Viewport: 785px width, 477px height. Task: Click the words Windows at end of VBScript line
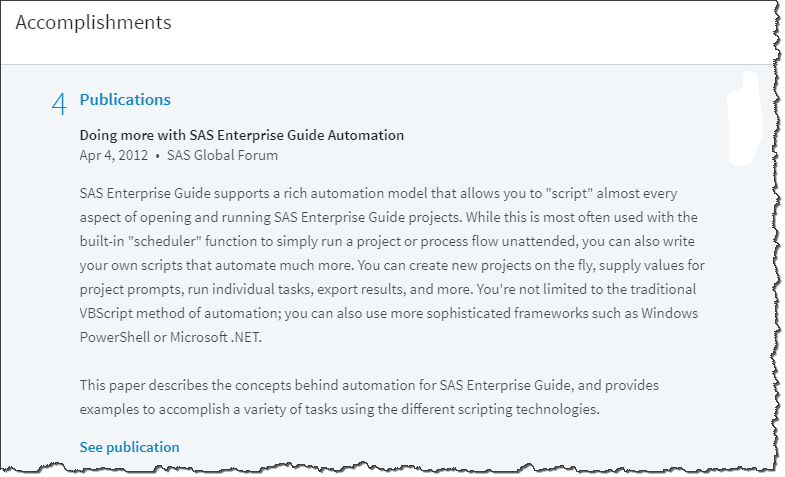[x=670, y=313]
